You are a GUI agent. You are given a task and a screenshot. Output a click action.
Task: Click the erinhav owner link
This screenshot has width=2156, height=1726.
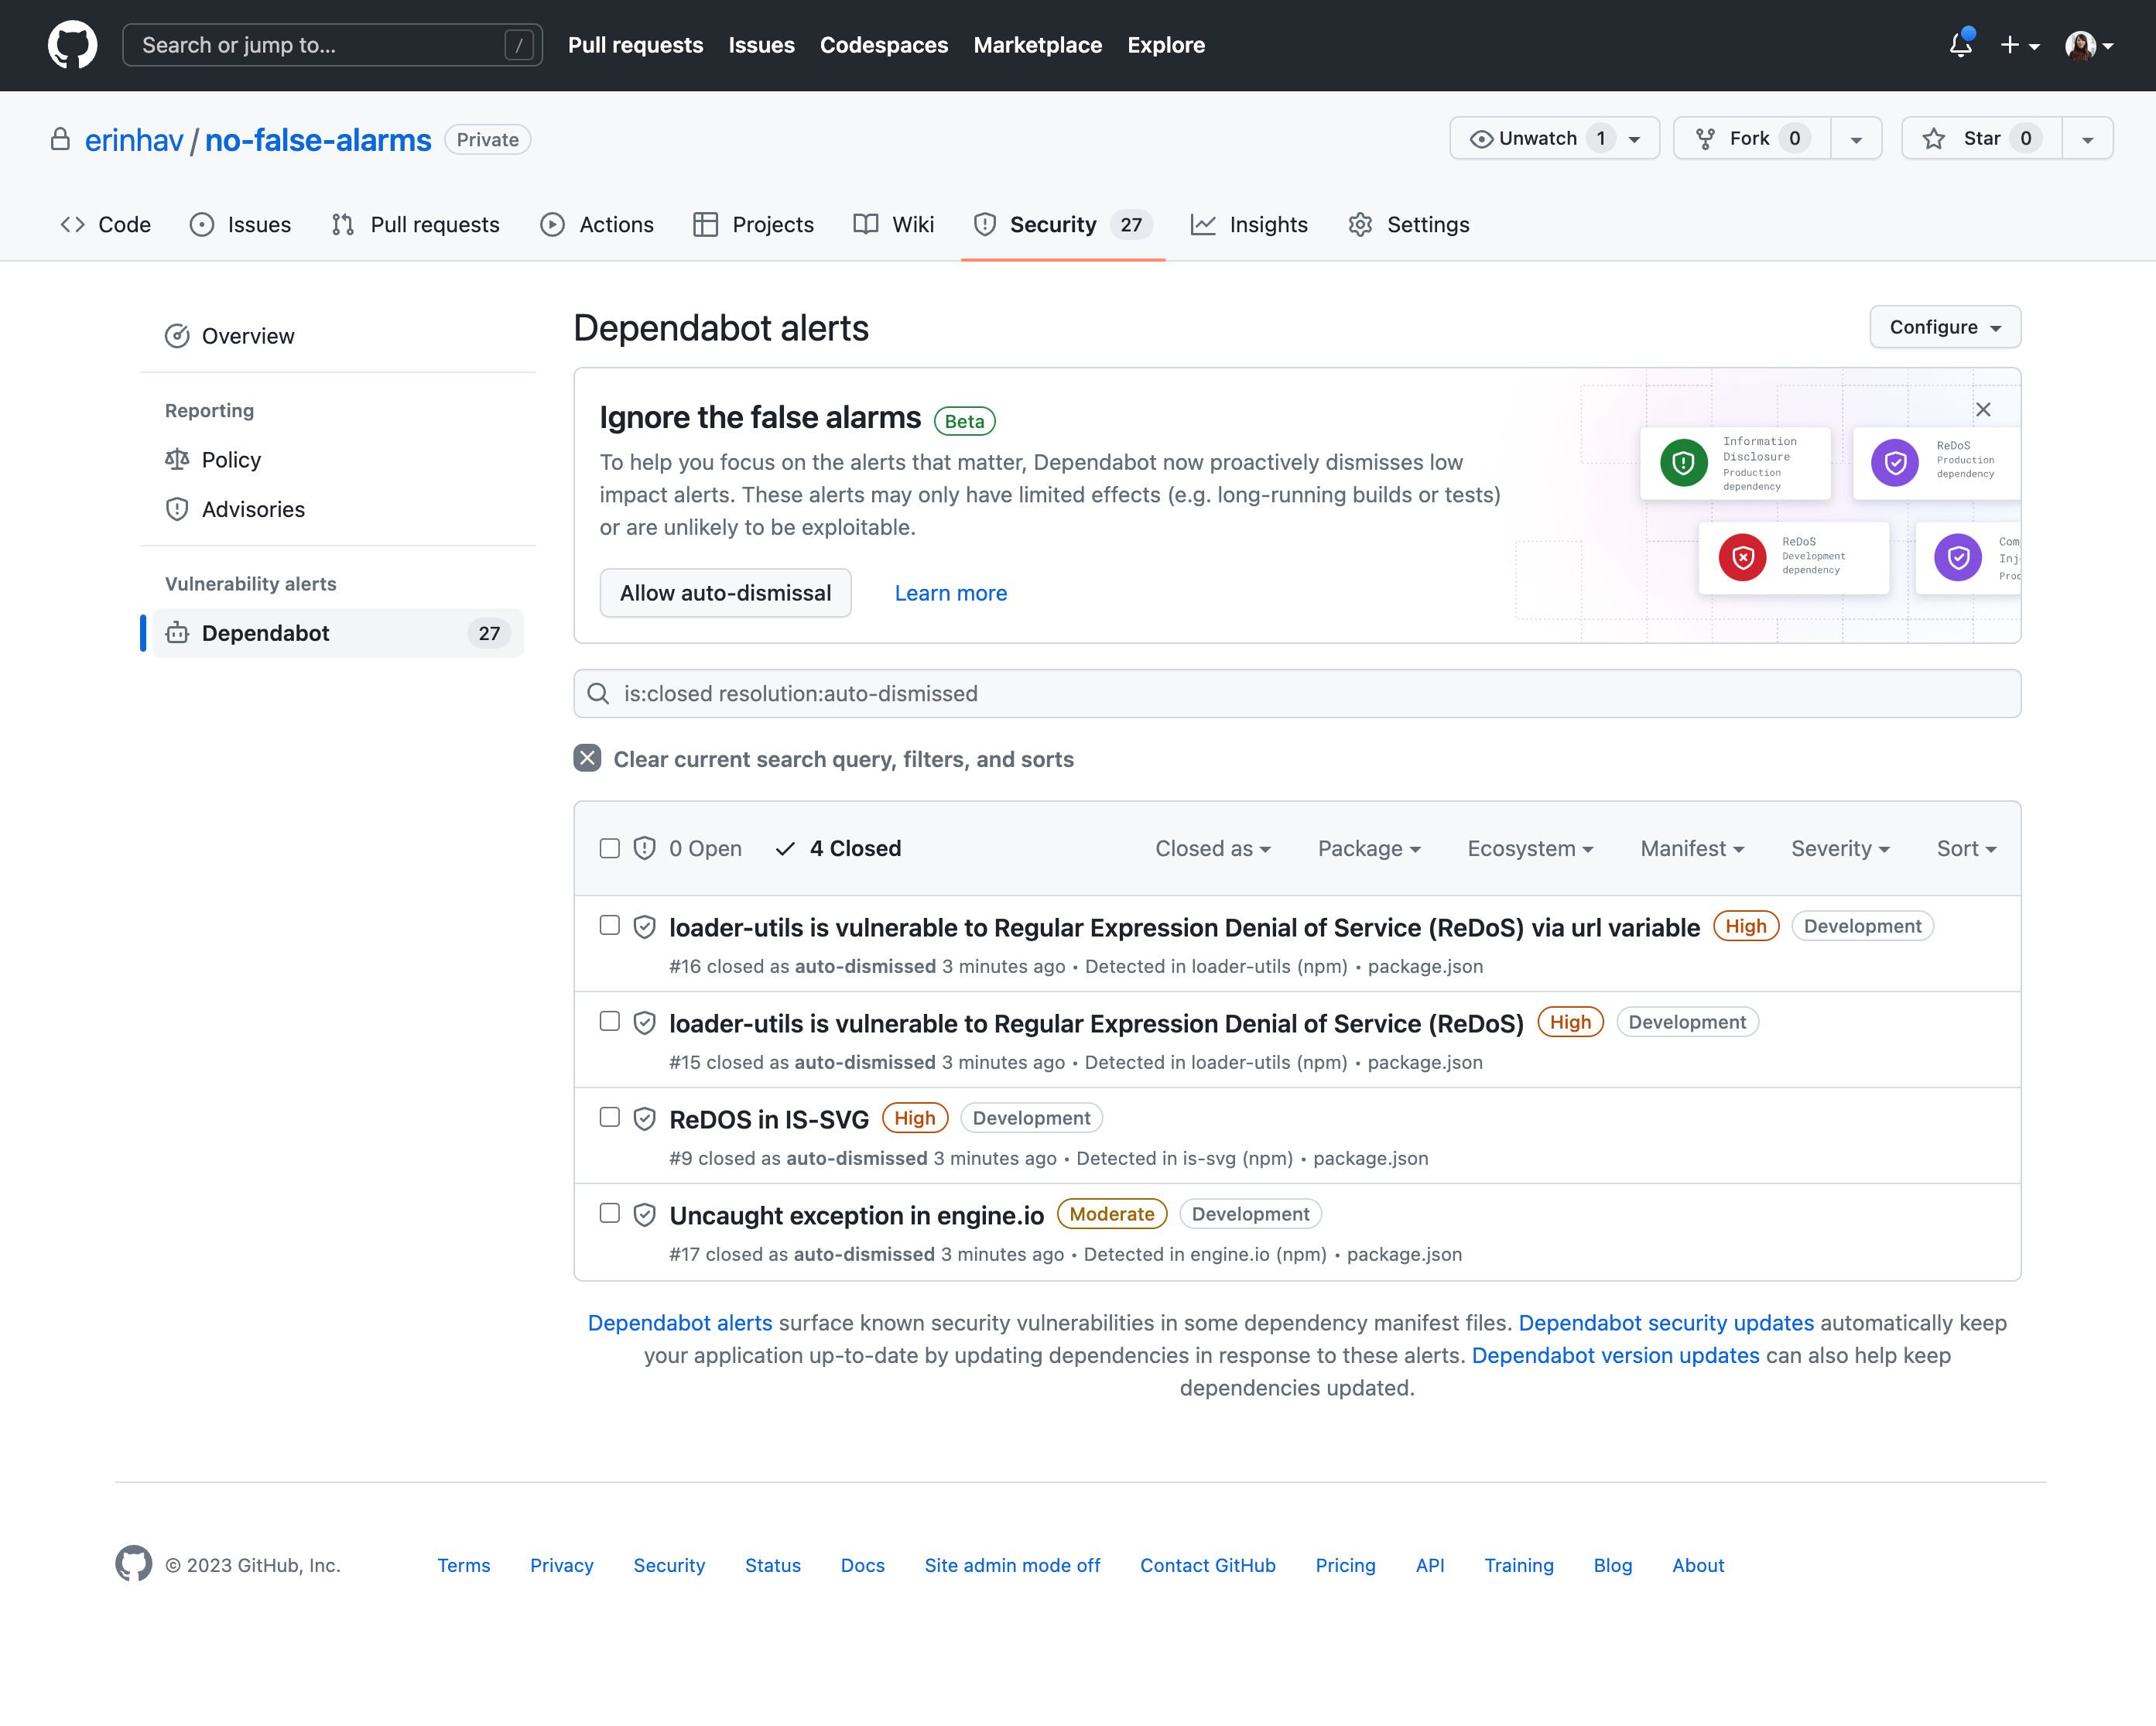(134, 140)
